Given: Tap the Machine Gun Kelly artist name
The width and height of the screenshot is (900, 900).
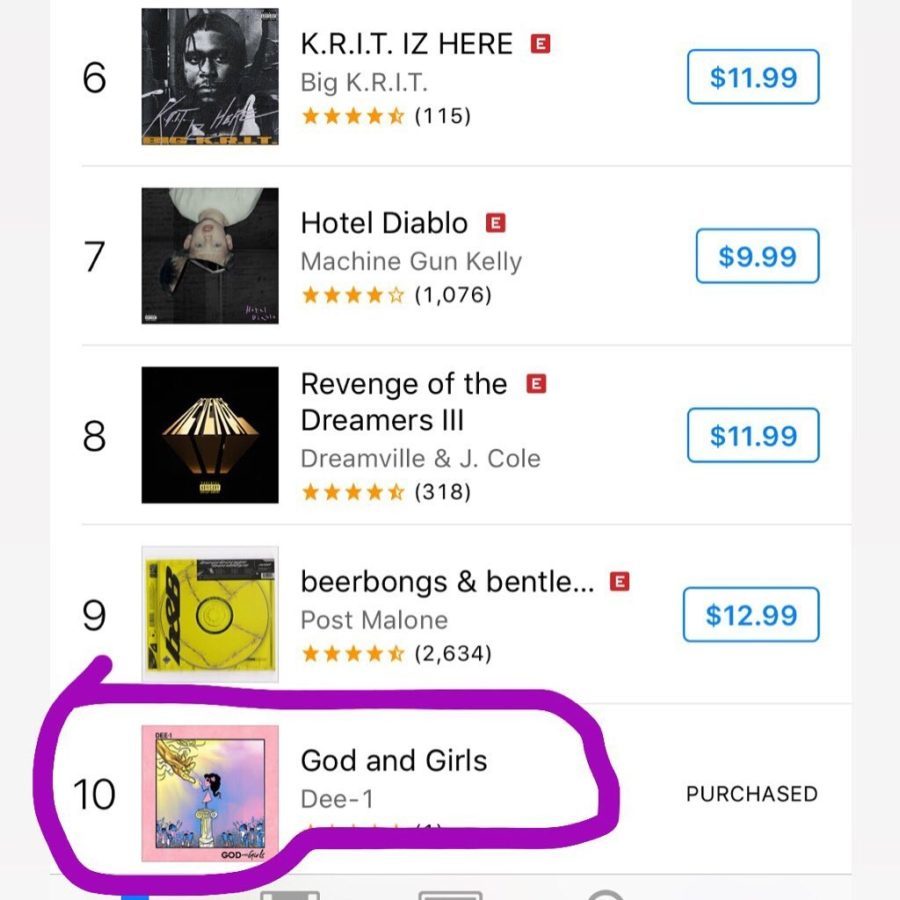Looking at the screenshot, I should (411, 261).
